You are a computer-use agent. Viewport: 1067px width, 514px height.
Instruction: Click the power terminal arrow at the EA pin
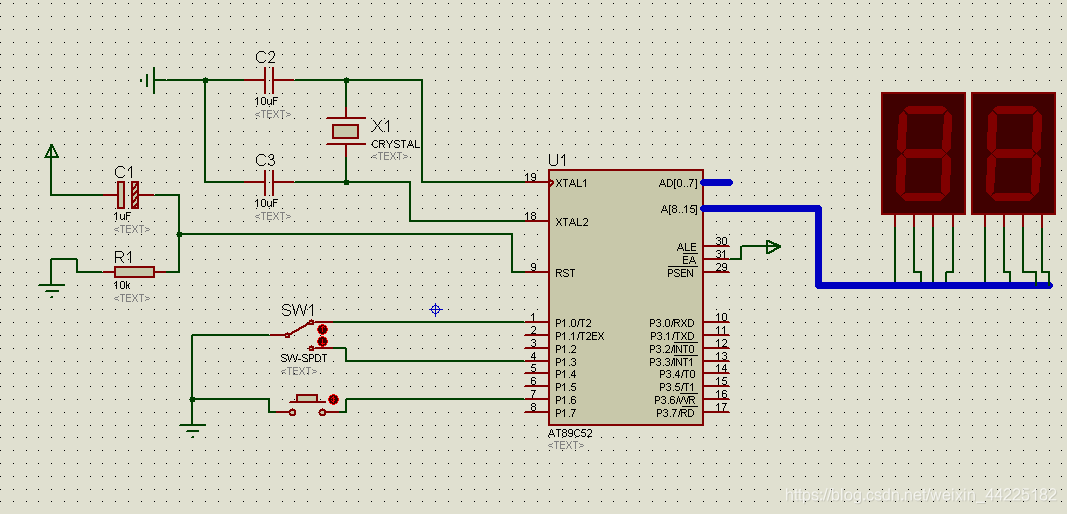click(x=772, y=247)
